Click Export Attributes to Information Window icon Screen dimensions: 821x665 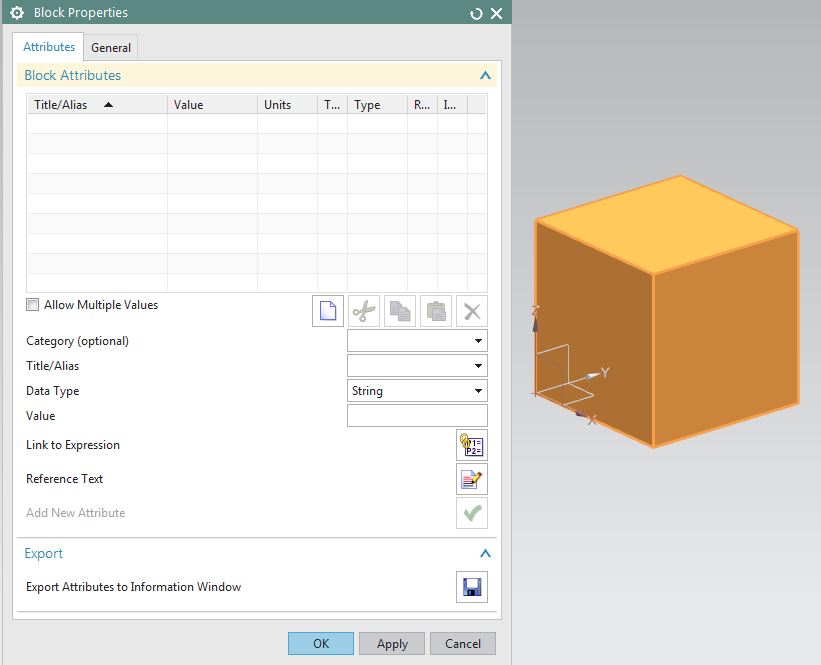tap(472, 587)
